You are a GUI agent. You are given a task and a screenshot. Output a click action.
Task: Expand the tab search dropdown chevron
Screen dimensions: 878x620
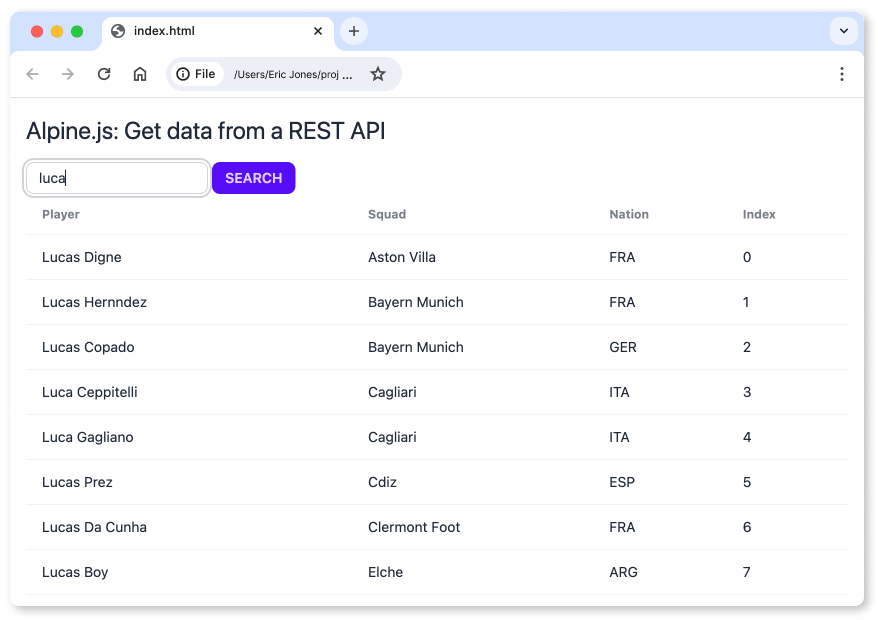pos(843,31)
